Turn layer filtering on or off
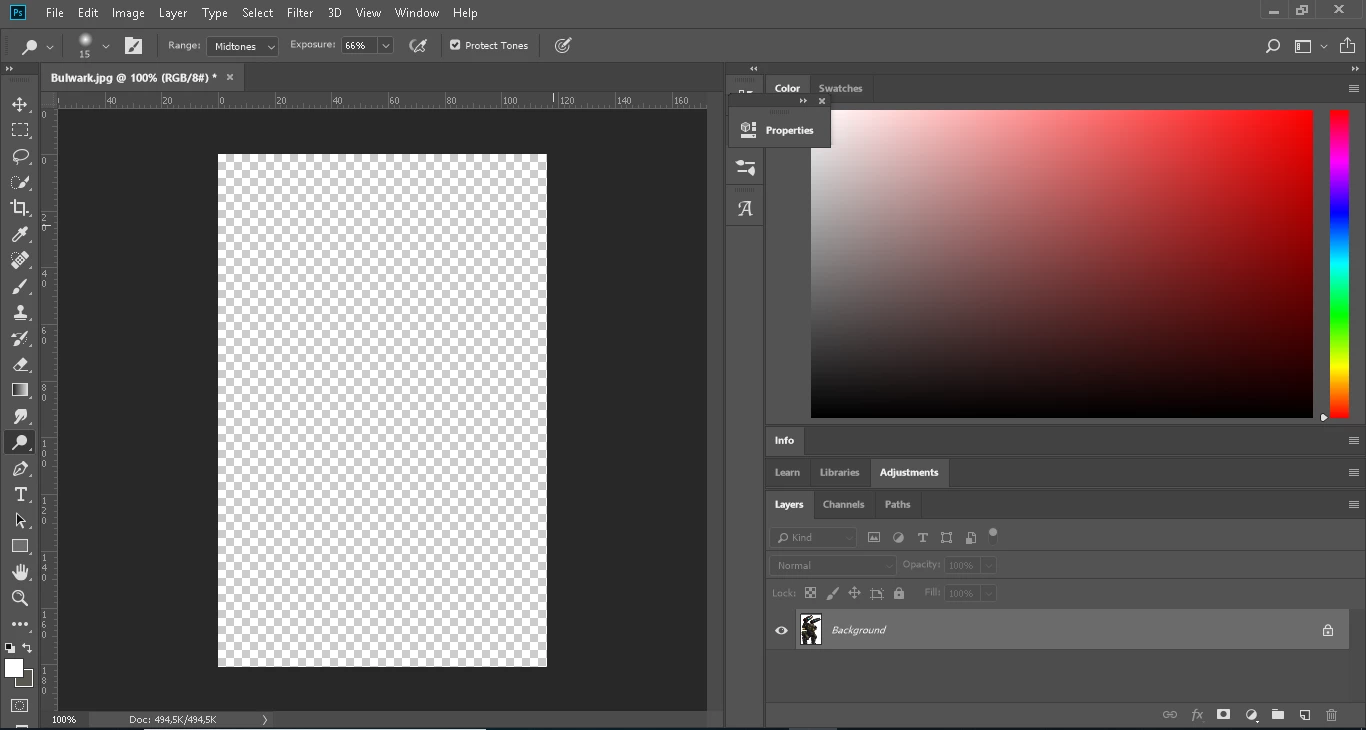This screenshot has height=730, width=1366. pos(993,533)
